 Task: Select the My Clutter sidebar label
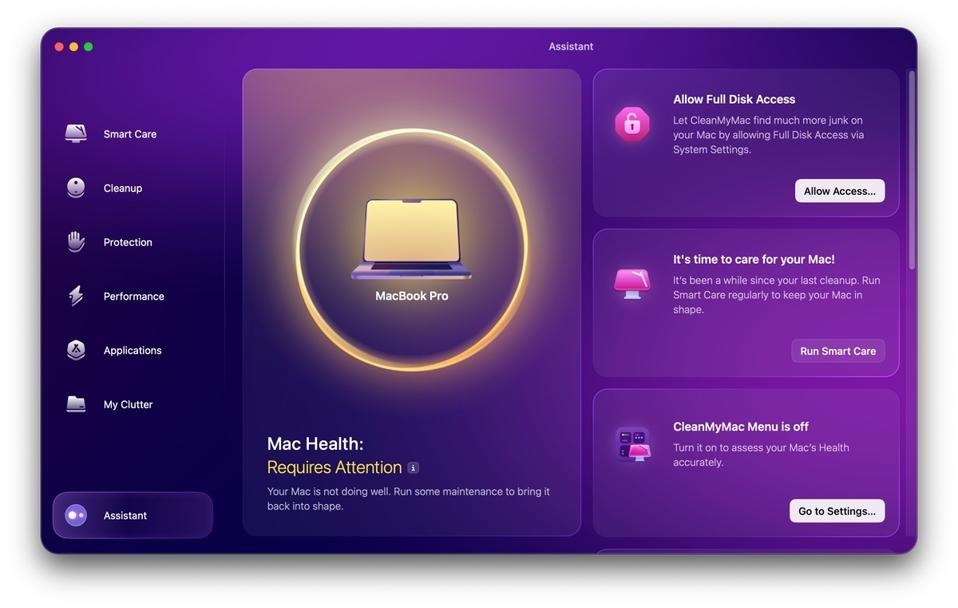click(128, 404)
